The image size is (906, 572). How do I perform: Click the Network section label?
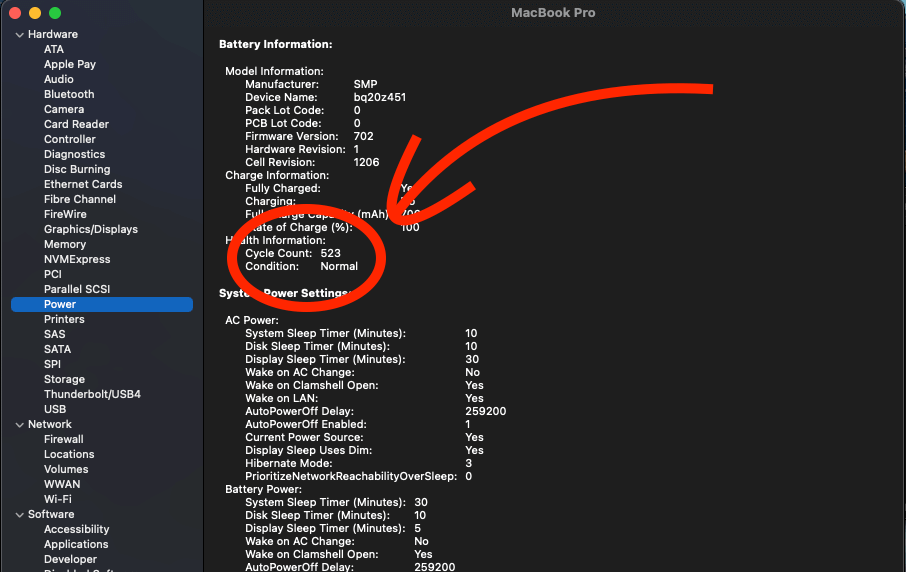click(x=50, y=425)
